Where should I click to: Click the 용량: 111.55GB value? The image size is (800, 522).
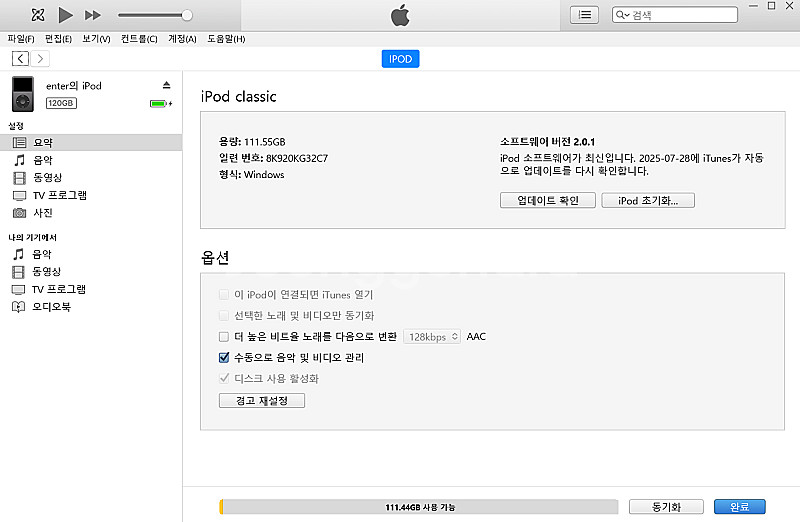coord(252,142)
